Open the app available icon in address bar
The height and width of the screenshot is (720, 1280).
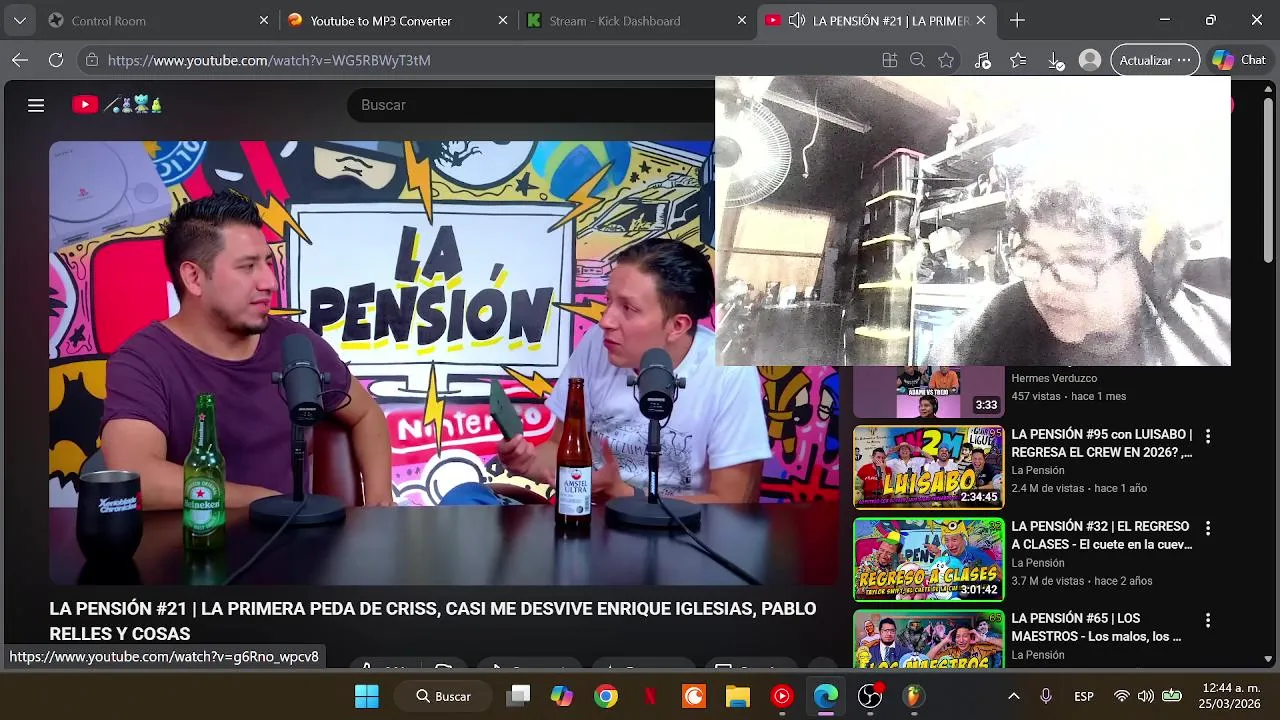coord(890,60)
